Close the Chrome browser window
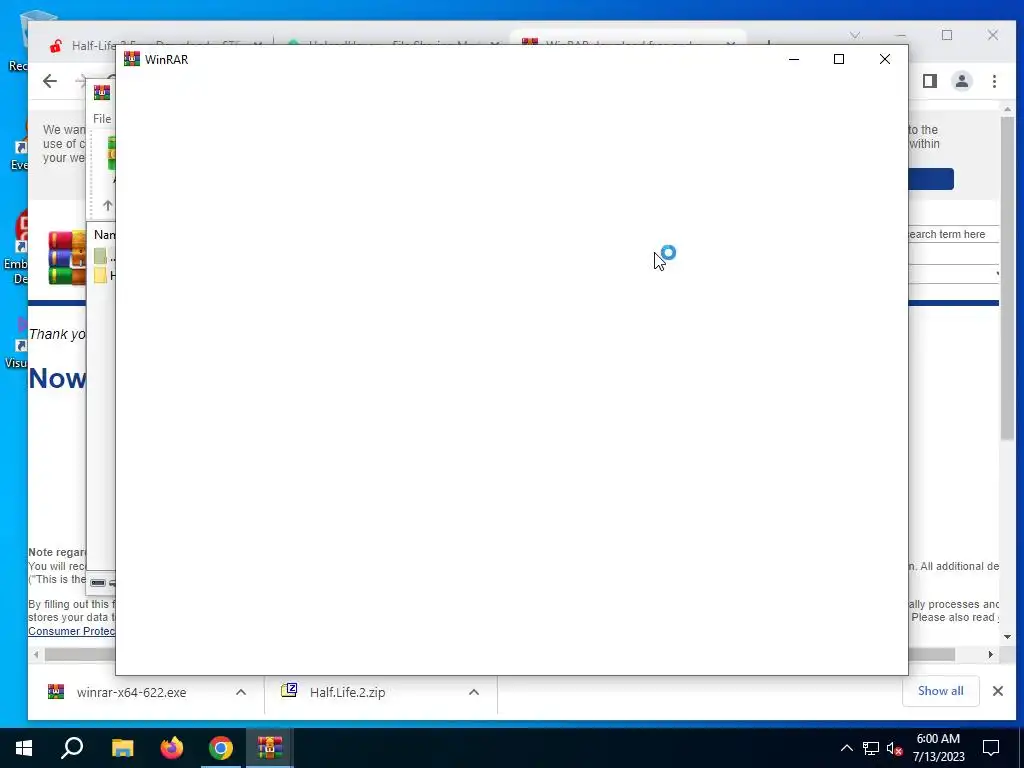Viewport: 1024px width, 768px height. [993, 35]
